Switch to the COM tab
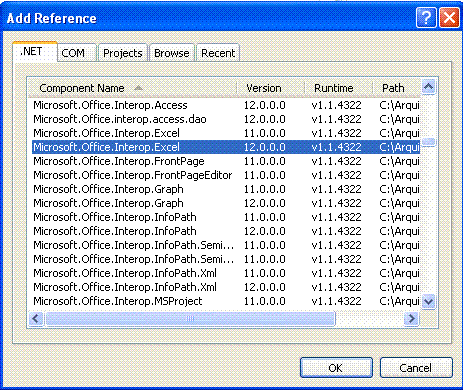463x390 pixels. click(77, 53)
